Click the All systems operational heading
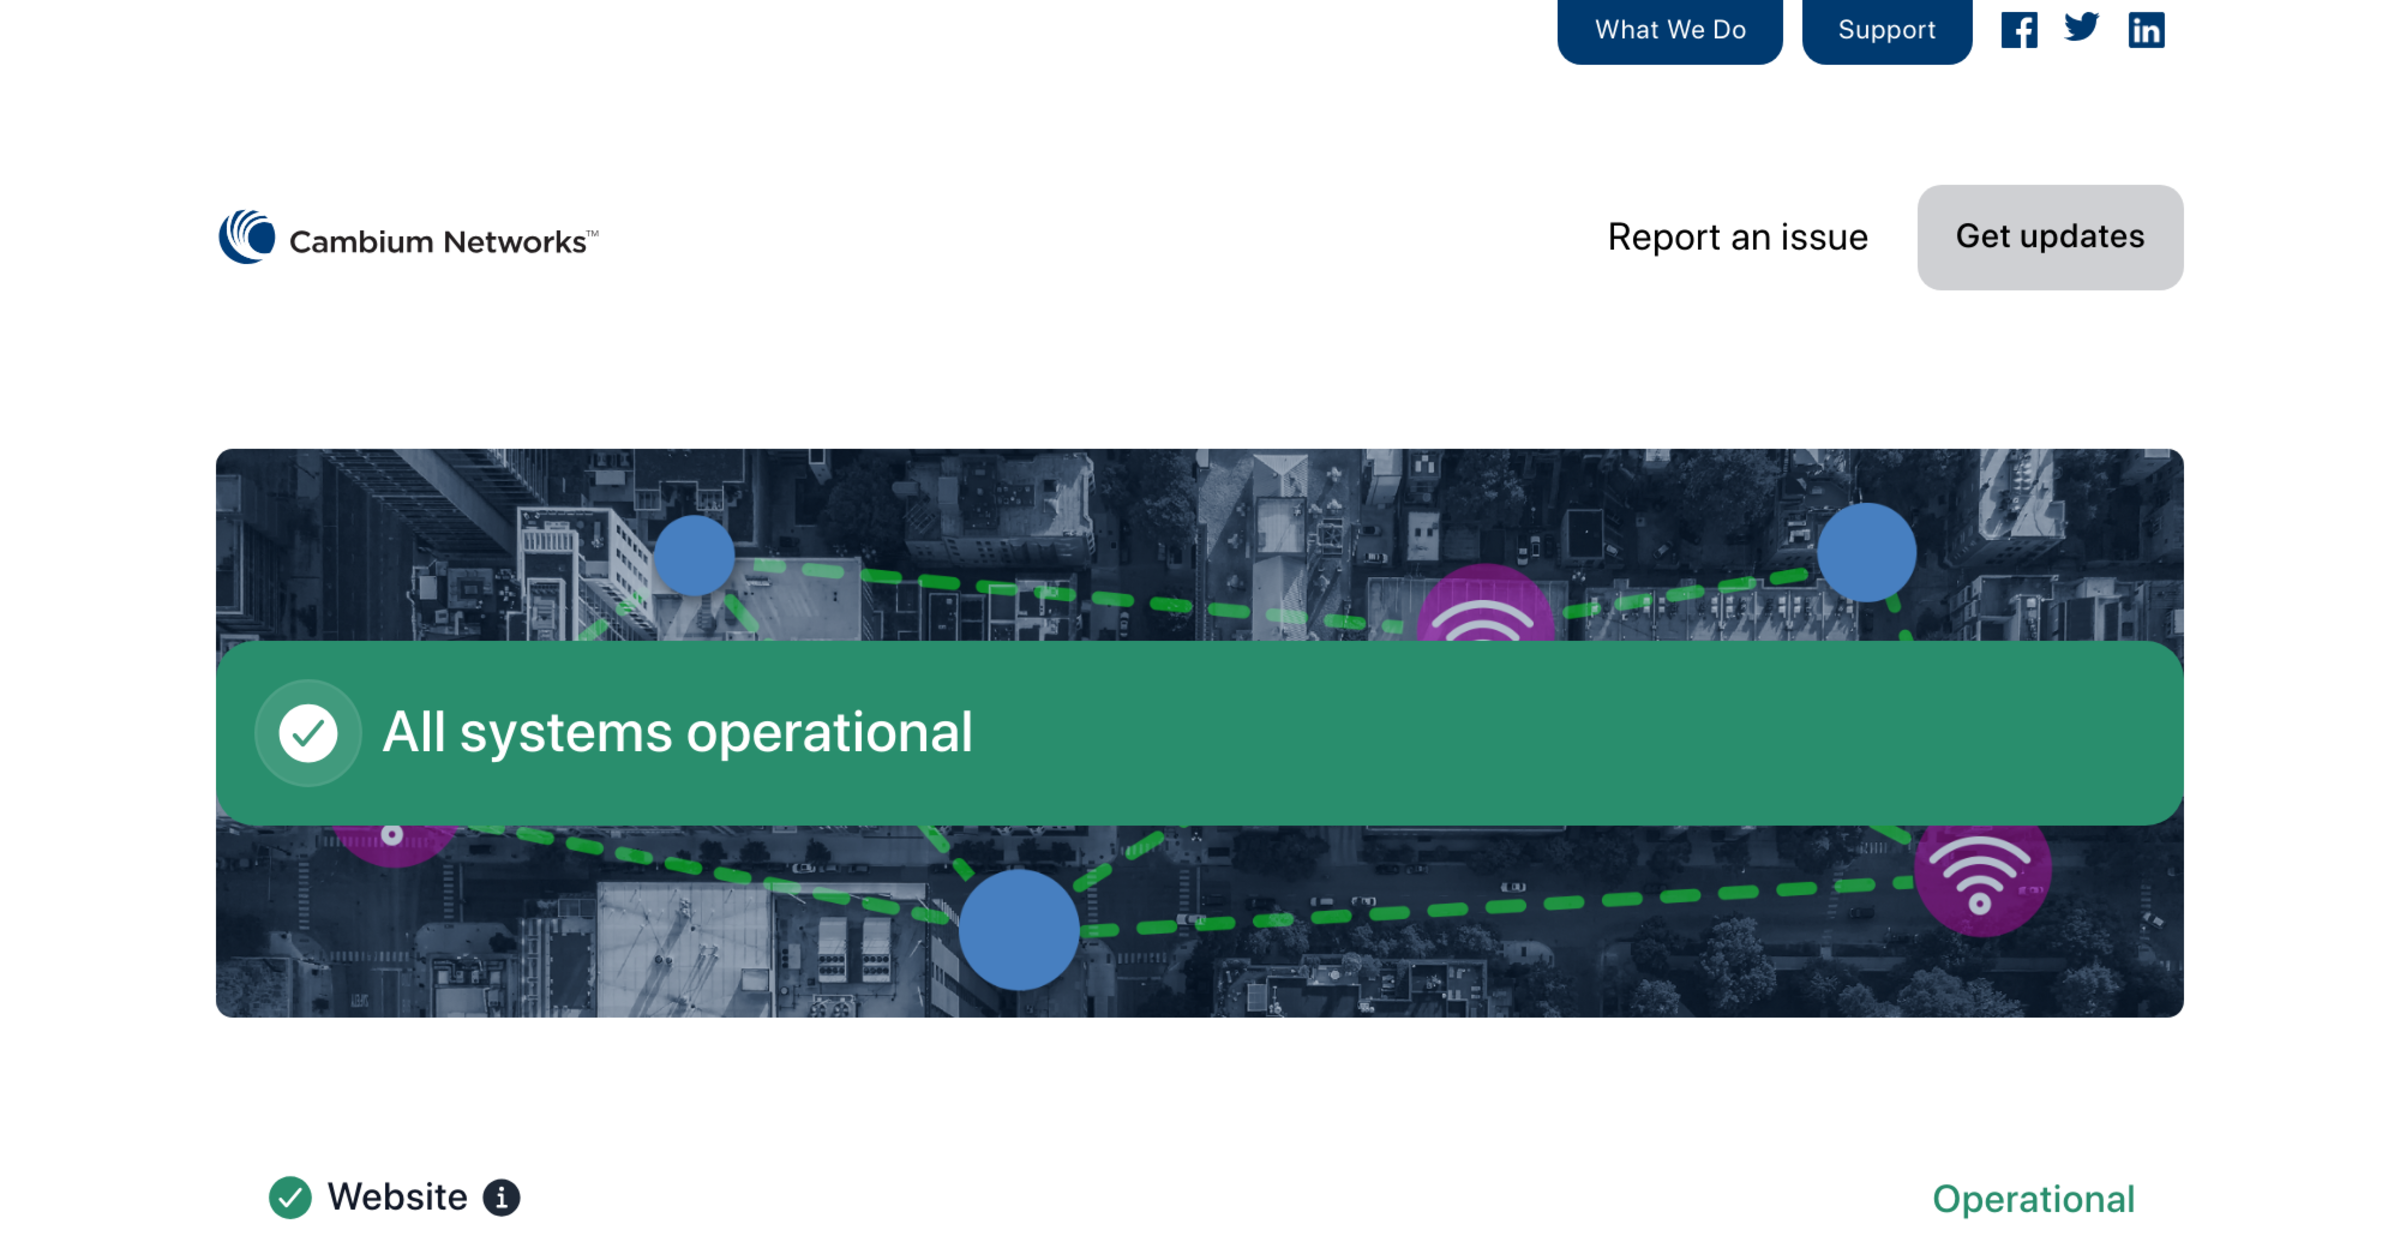This screenshot has width=2400, height=1260. click(677, 733)
